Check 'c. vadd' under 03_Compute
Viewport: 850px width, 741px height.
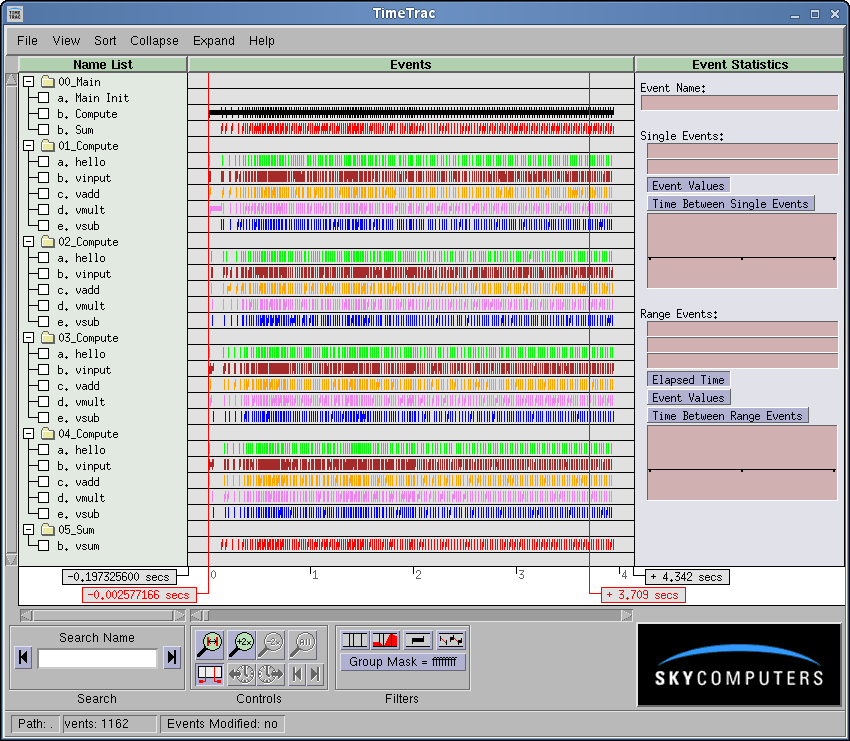click(x=44, y=386)
